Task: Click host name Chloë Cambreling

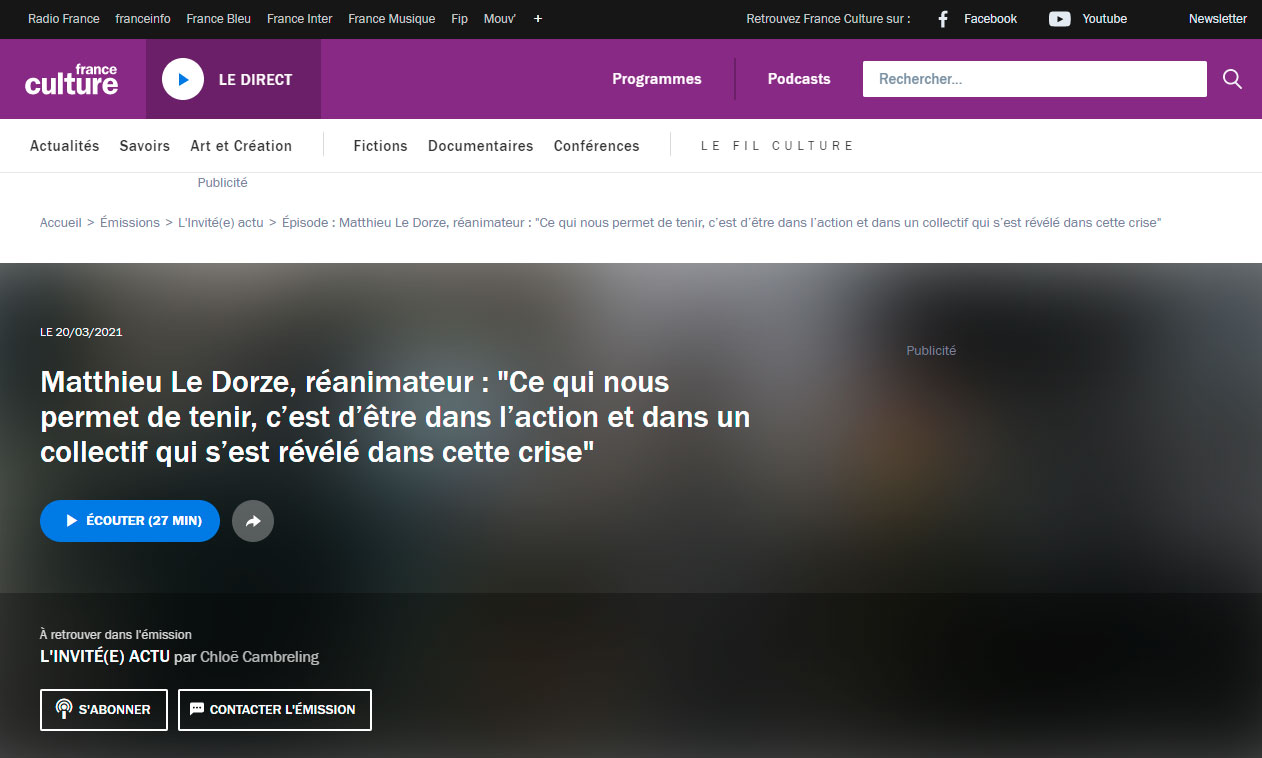Action: (260, 657)
